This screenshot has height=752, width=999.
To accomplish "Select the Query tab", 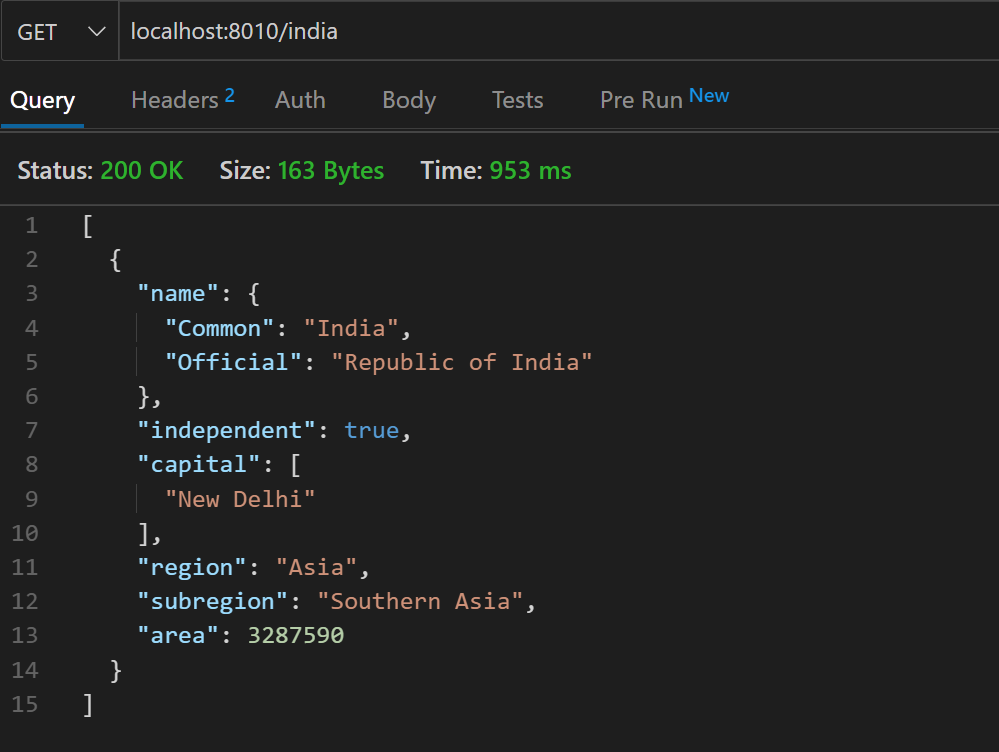I will (x=42, y=100).
